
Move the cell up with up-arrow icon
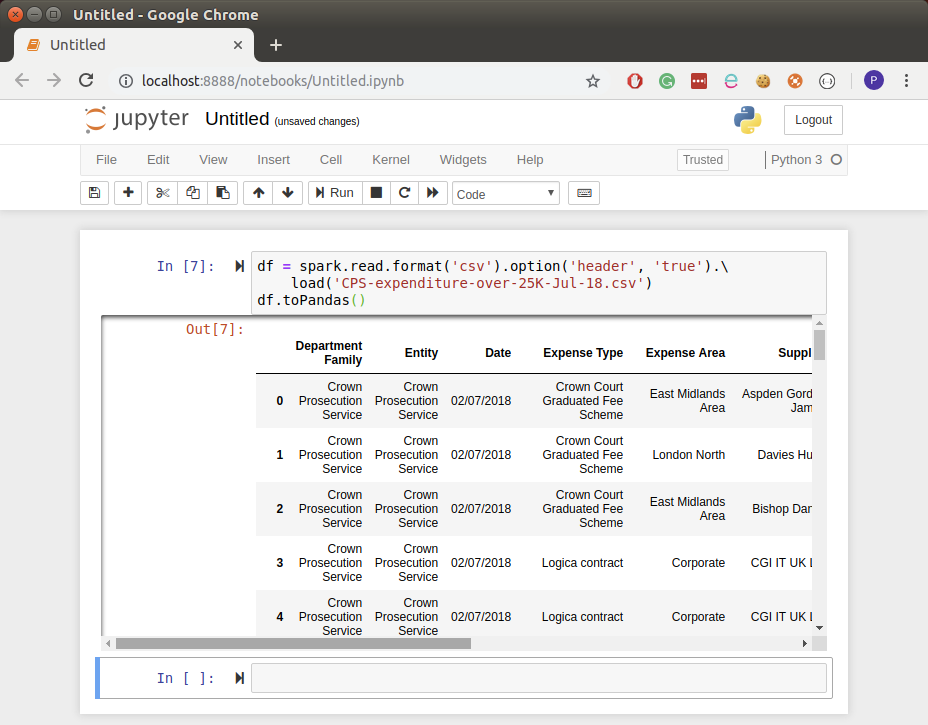pyautogui.click(x=258, y=192)
